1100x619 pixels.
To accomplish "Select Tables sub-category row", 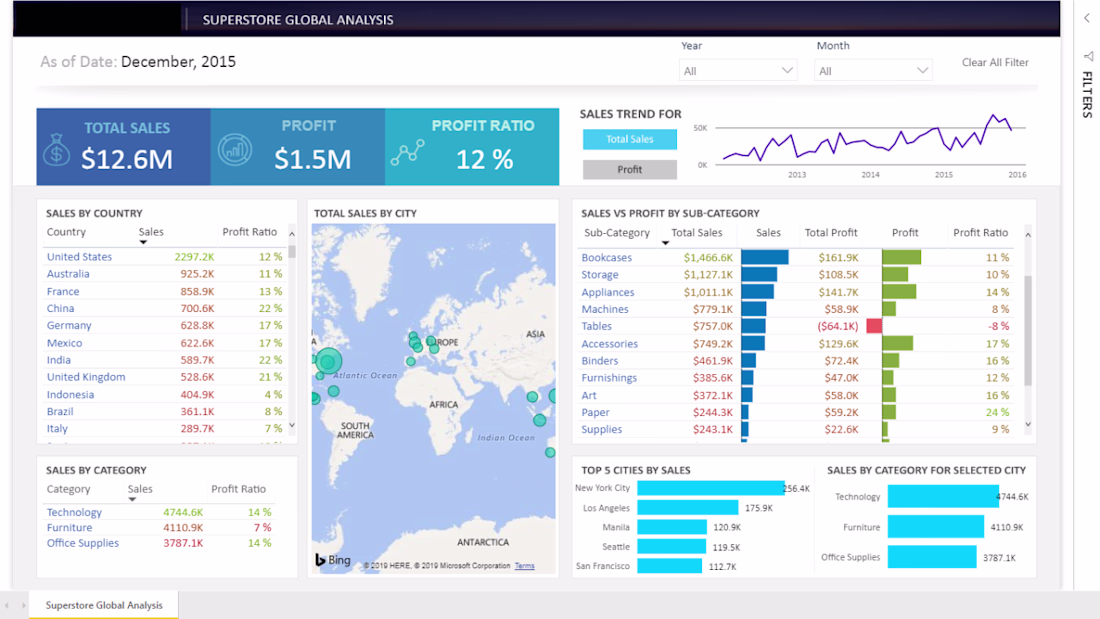I will (x=796, y=326).
